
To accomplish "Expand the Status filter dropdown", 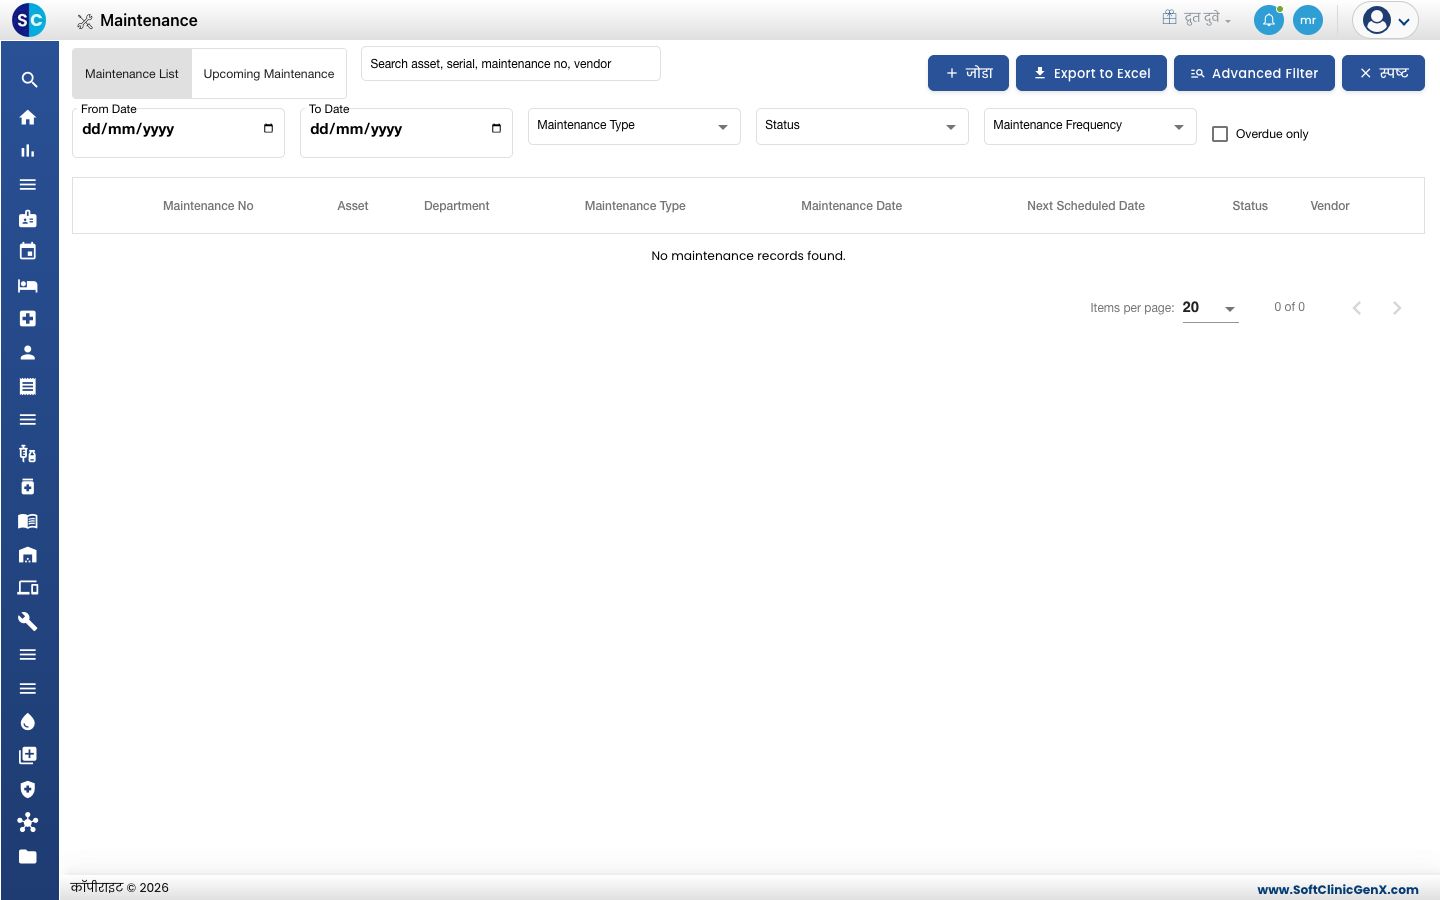I will click(x=862, y=126).
